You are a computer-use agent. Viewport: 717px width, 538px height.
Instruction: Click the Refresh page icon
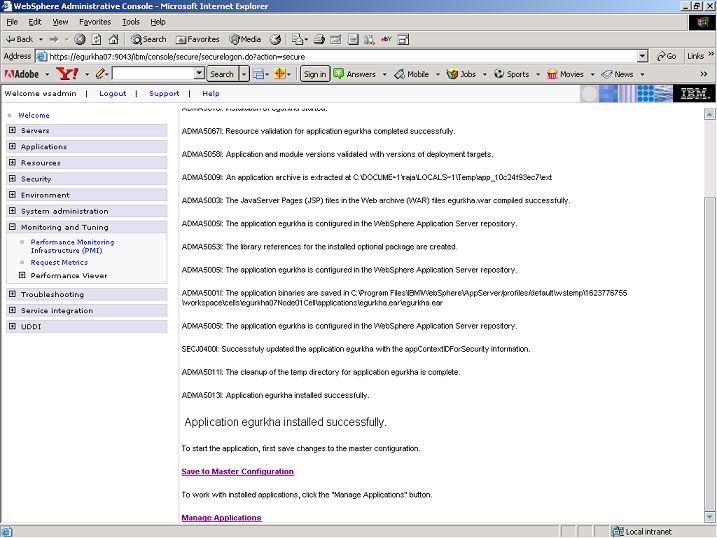click(x=96, y=39)
